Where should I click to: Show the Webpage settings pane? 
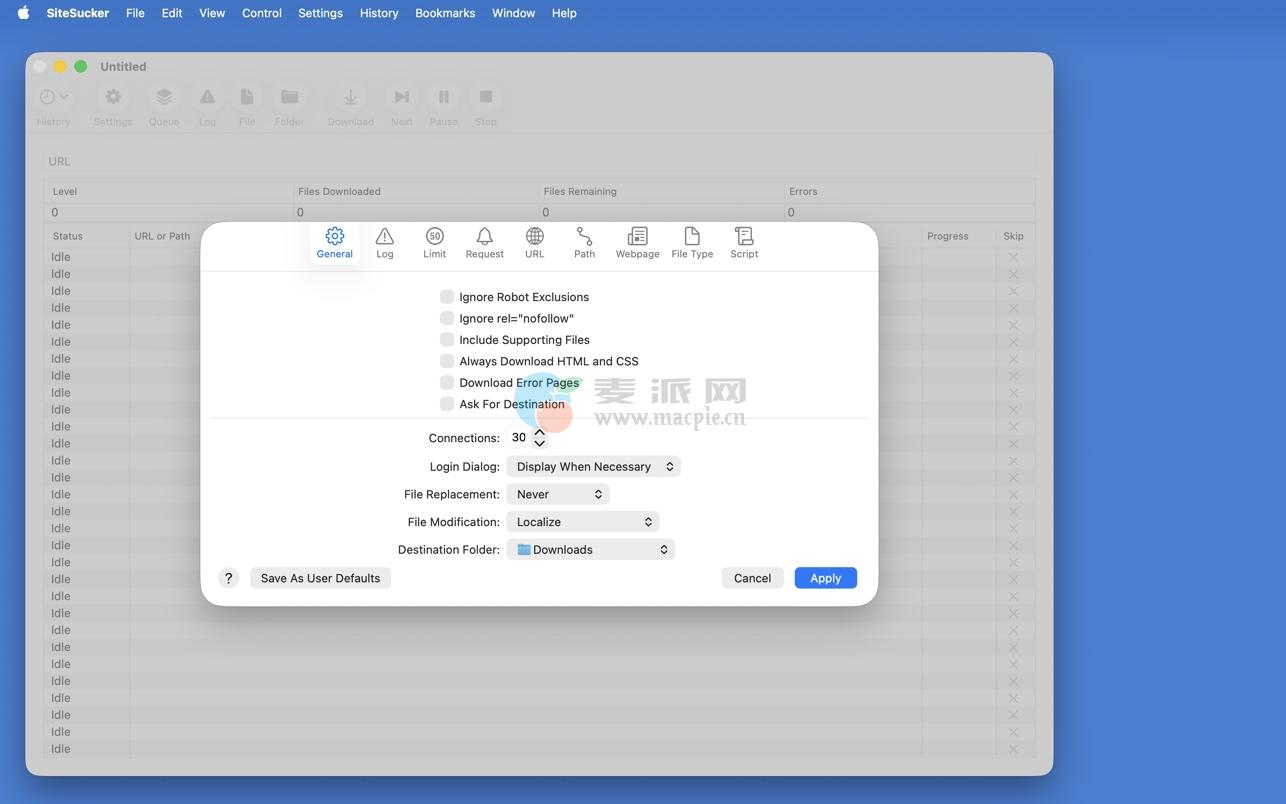pyautogui.click(x=637, y=242)
